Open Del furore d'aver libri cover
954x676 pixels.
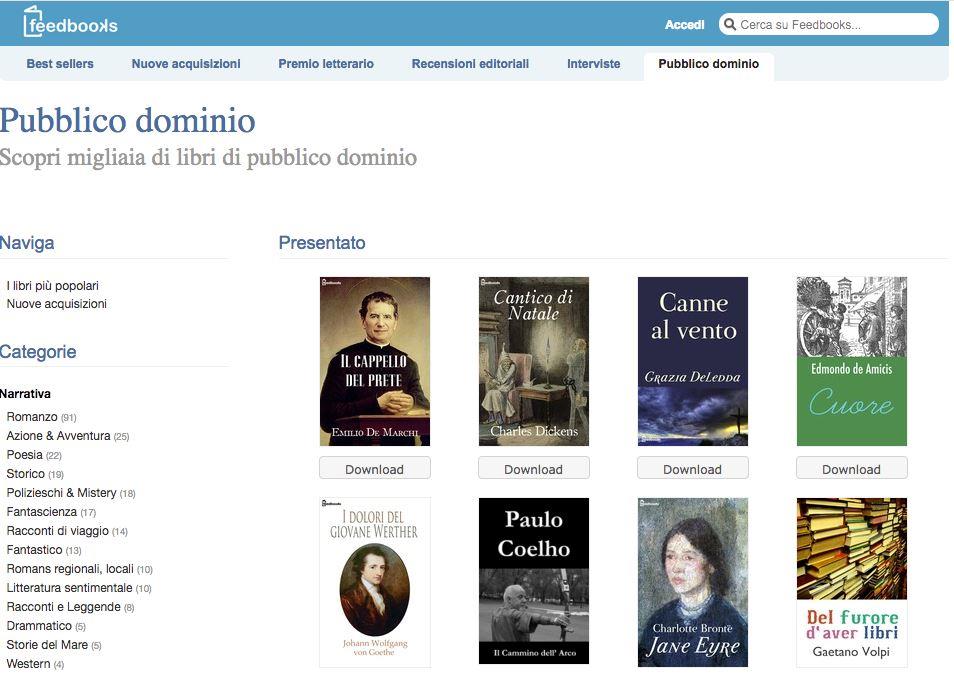point(851,582)
